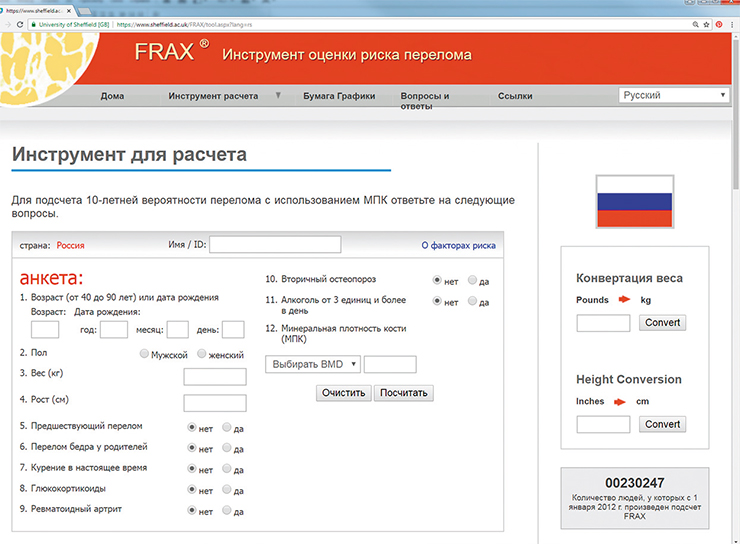The height and width of the screenshot is (544, 740).
Task: Choose да for Вторичный остеопороз
Action: 472,280
